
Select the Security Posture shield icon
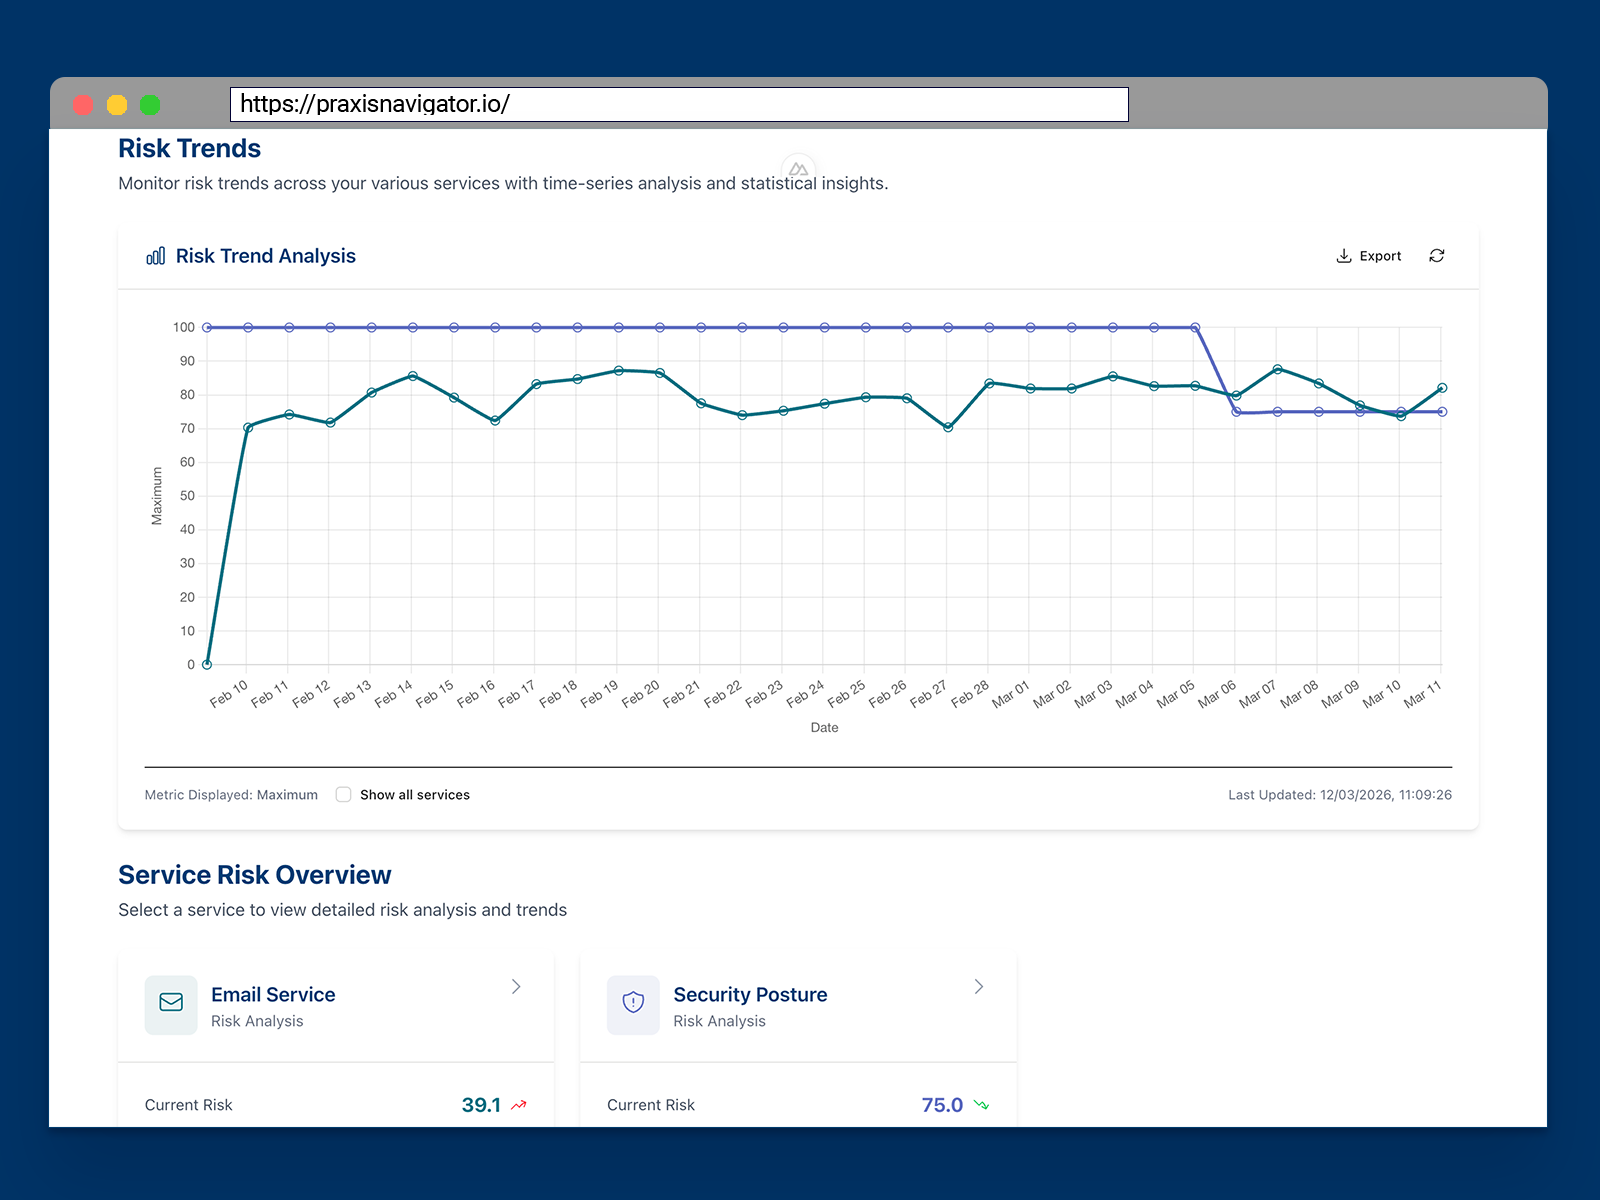[632, 1004]
